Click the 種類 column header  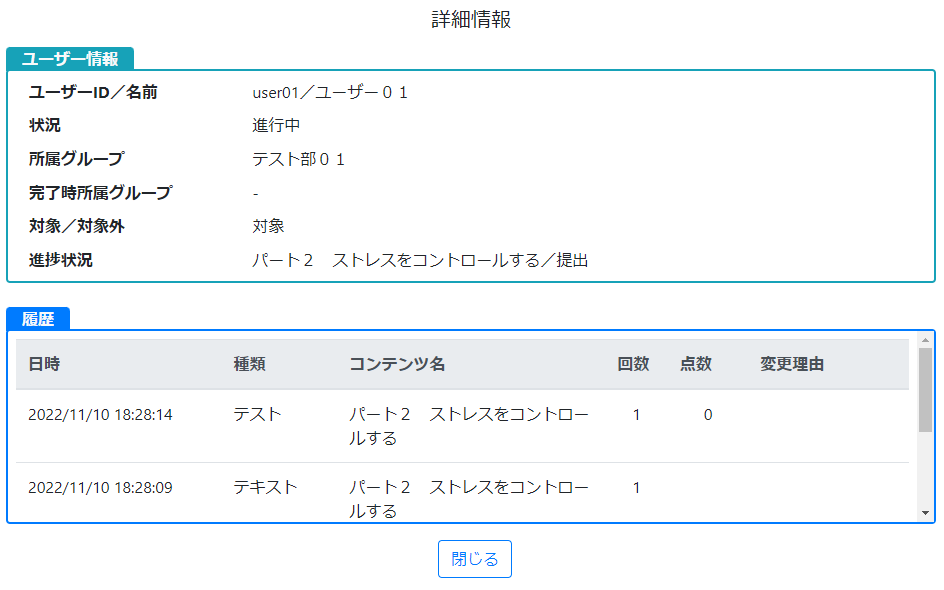click(249, 364)
